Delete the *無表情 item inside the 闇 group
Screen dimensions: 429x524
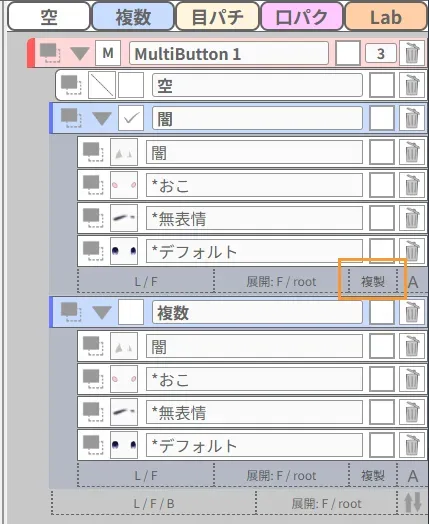tap(412, 218)
